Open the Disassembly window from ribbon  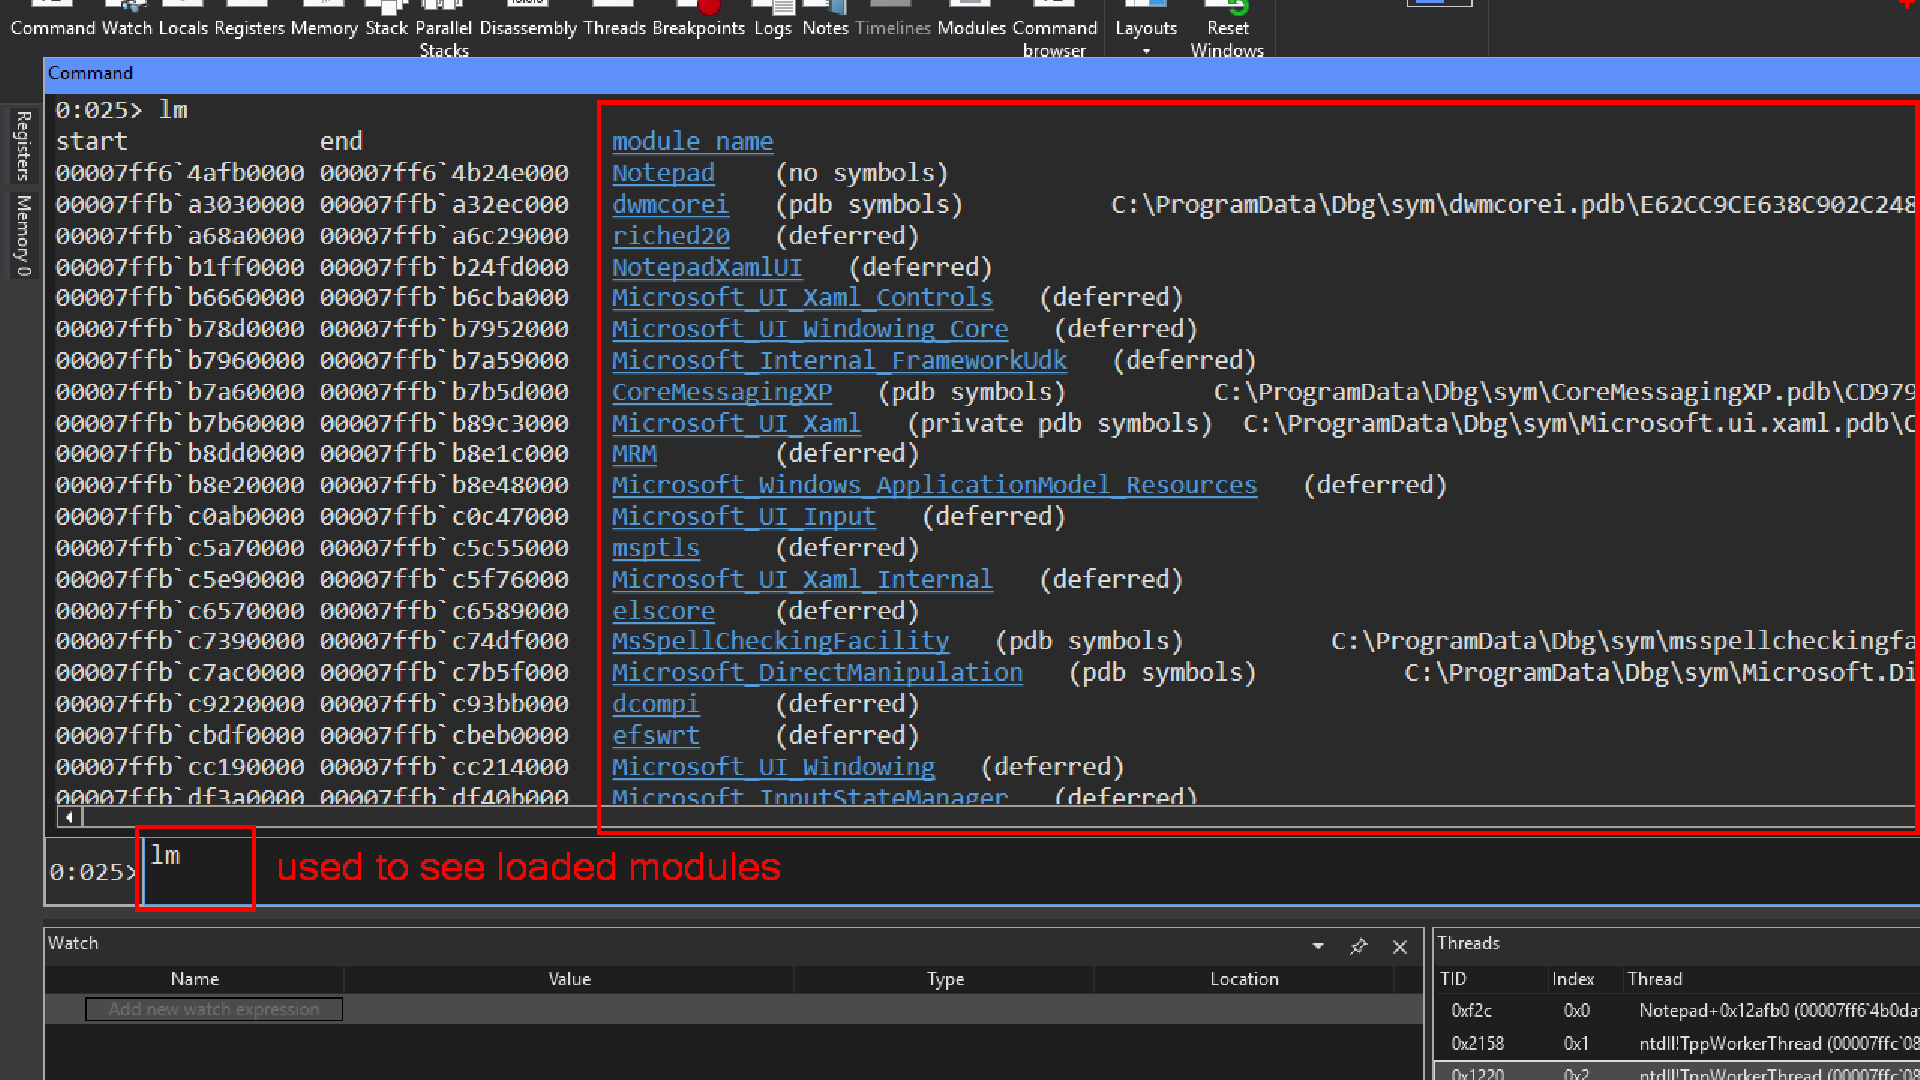[x=528, y=28]
